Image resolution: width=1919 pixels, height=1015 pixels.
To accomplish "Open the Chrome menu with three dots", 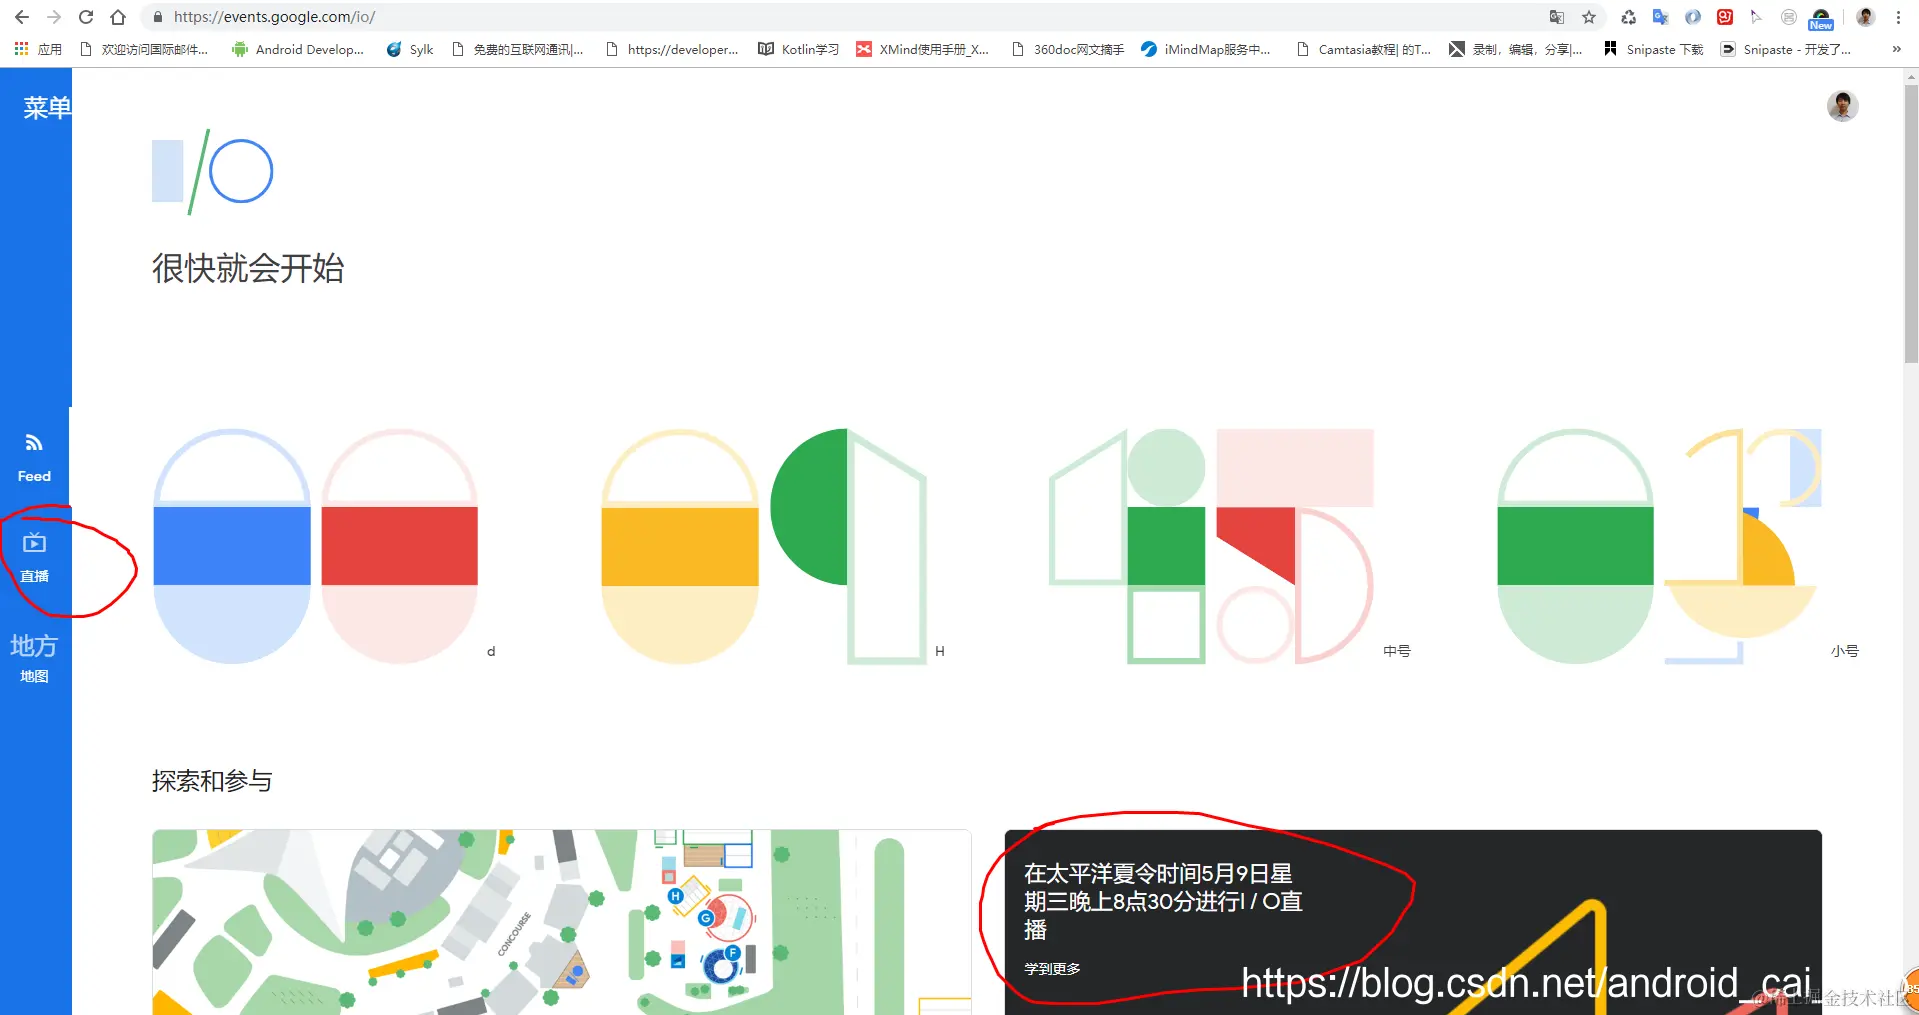I will click(x=1898, y=17).
